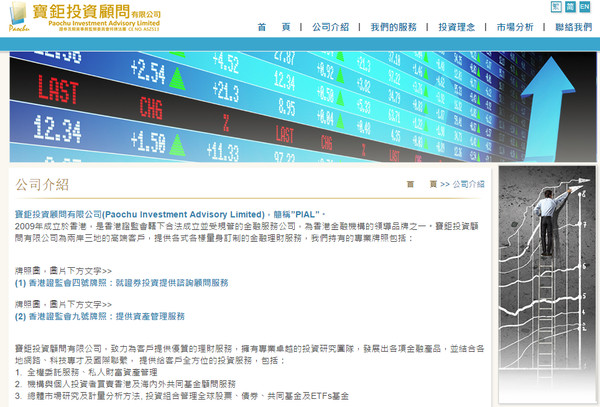Click the stock ticker banner image
Viewport: 600px width, 407px height.
[x=303, y=107]
